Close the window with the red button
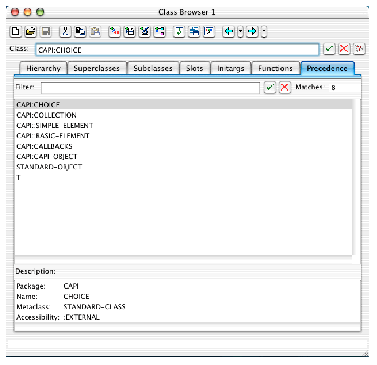Viewport: 377px width, 365px height. click(15, 12)
